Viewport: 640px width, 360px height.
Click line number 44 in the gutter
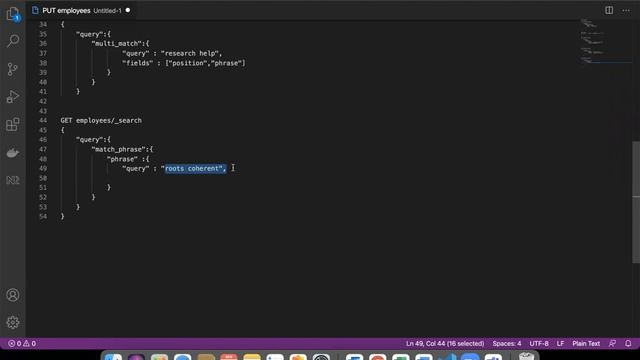click(43, 120)
